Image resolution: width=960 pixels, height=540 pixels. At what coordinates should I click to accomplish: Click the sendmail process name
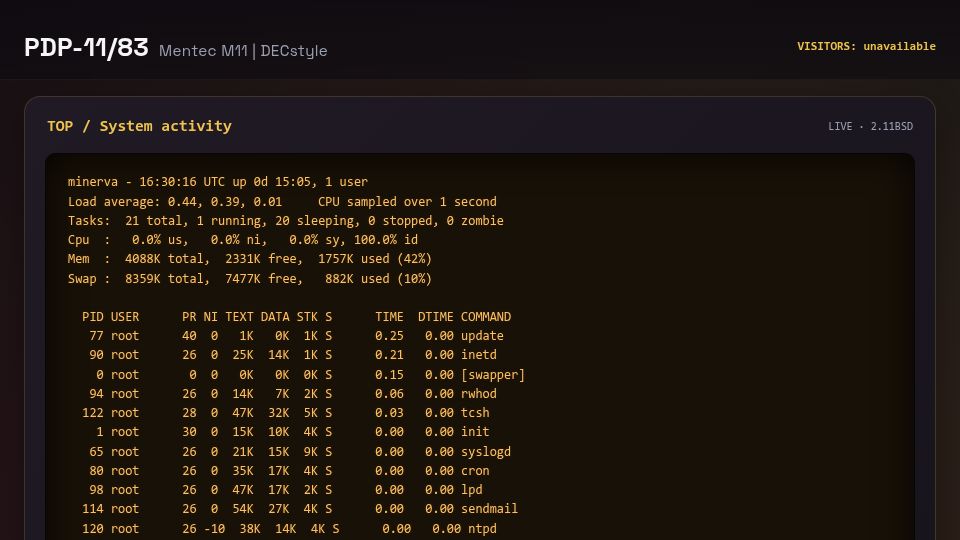[x=489, y=509]
